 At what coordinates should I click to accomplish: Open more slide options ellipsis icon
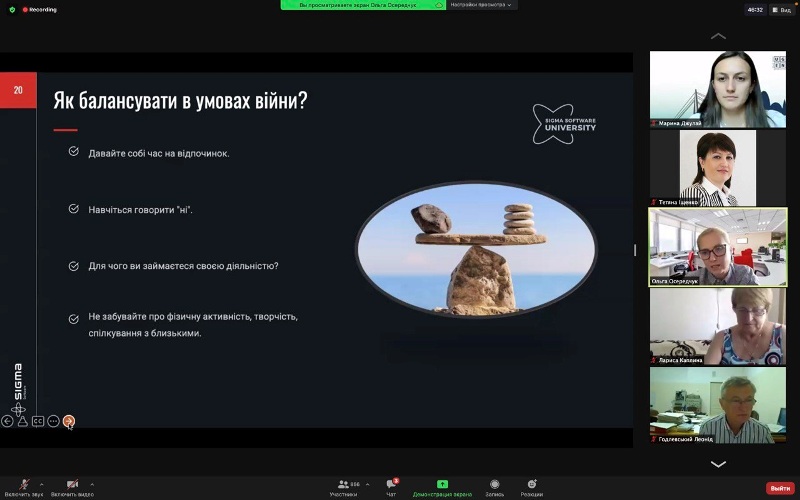click(53, 421)
